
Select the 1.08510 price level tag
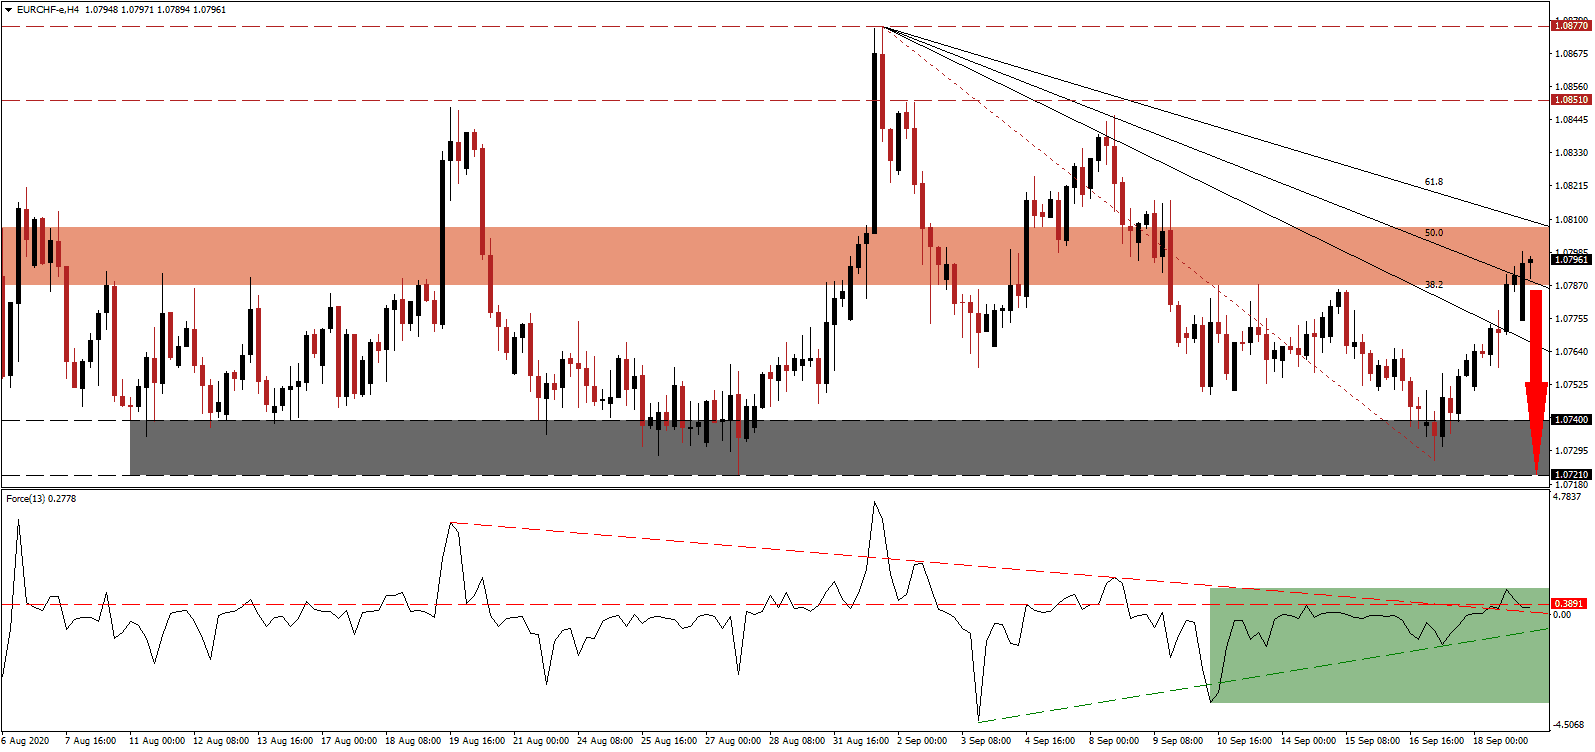(x=1570, y=100)
